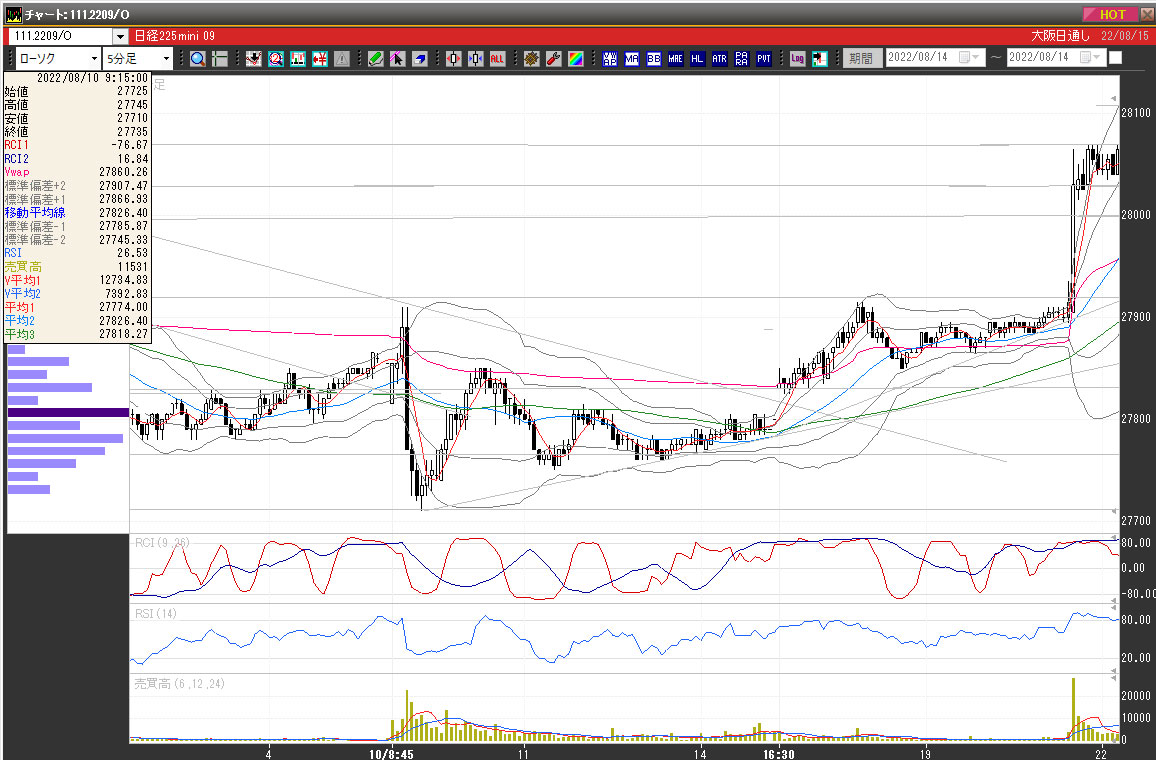This screenshot has height=760, width=1156.
Task: Click the 10/8:45 time axis label
Action: click(x=391, y=753)
